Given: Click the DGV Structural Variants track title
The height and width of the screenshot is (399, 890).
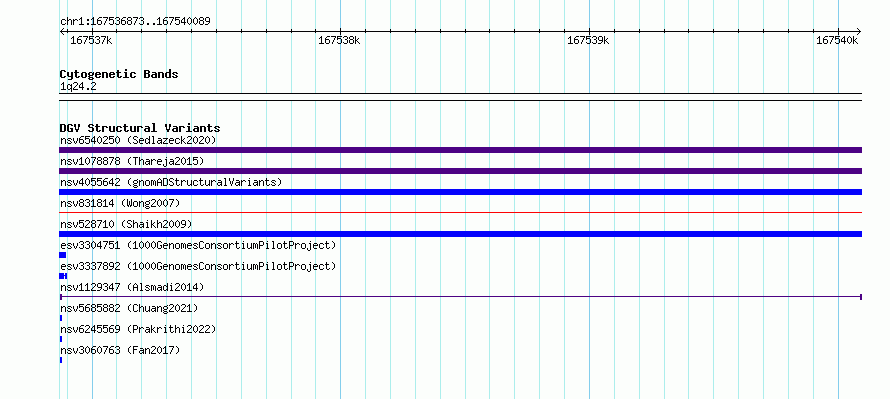Looking at the screenshot, I should coord(140,128).
